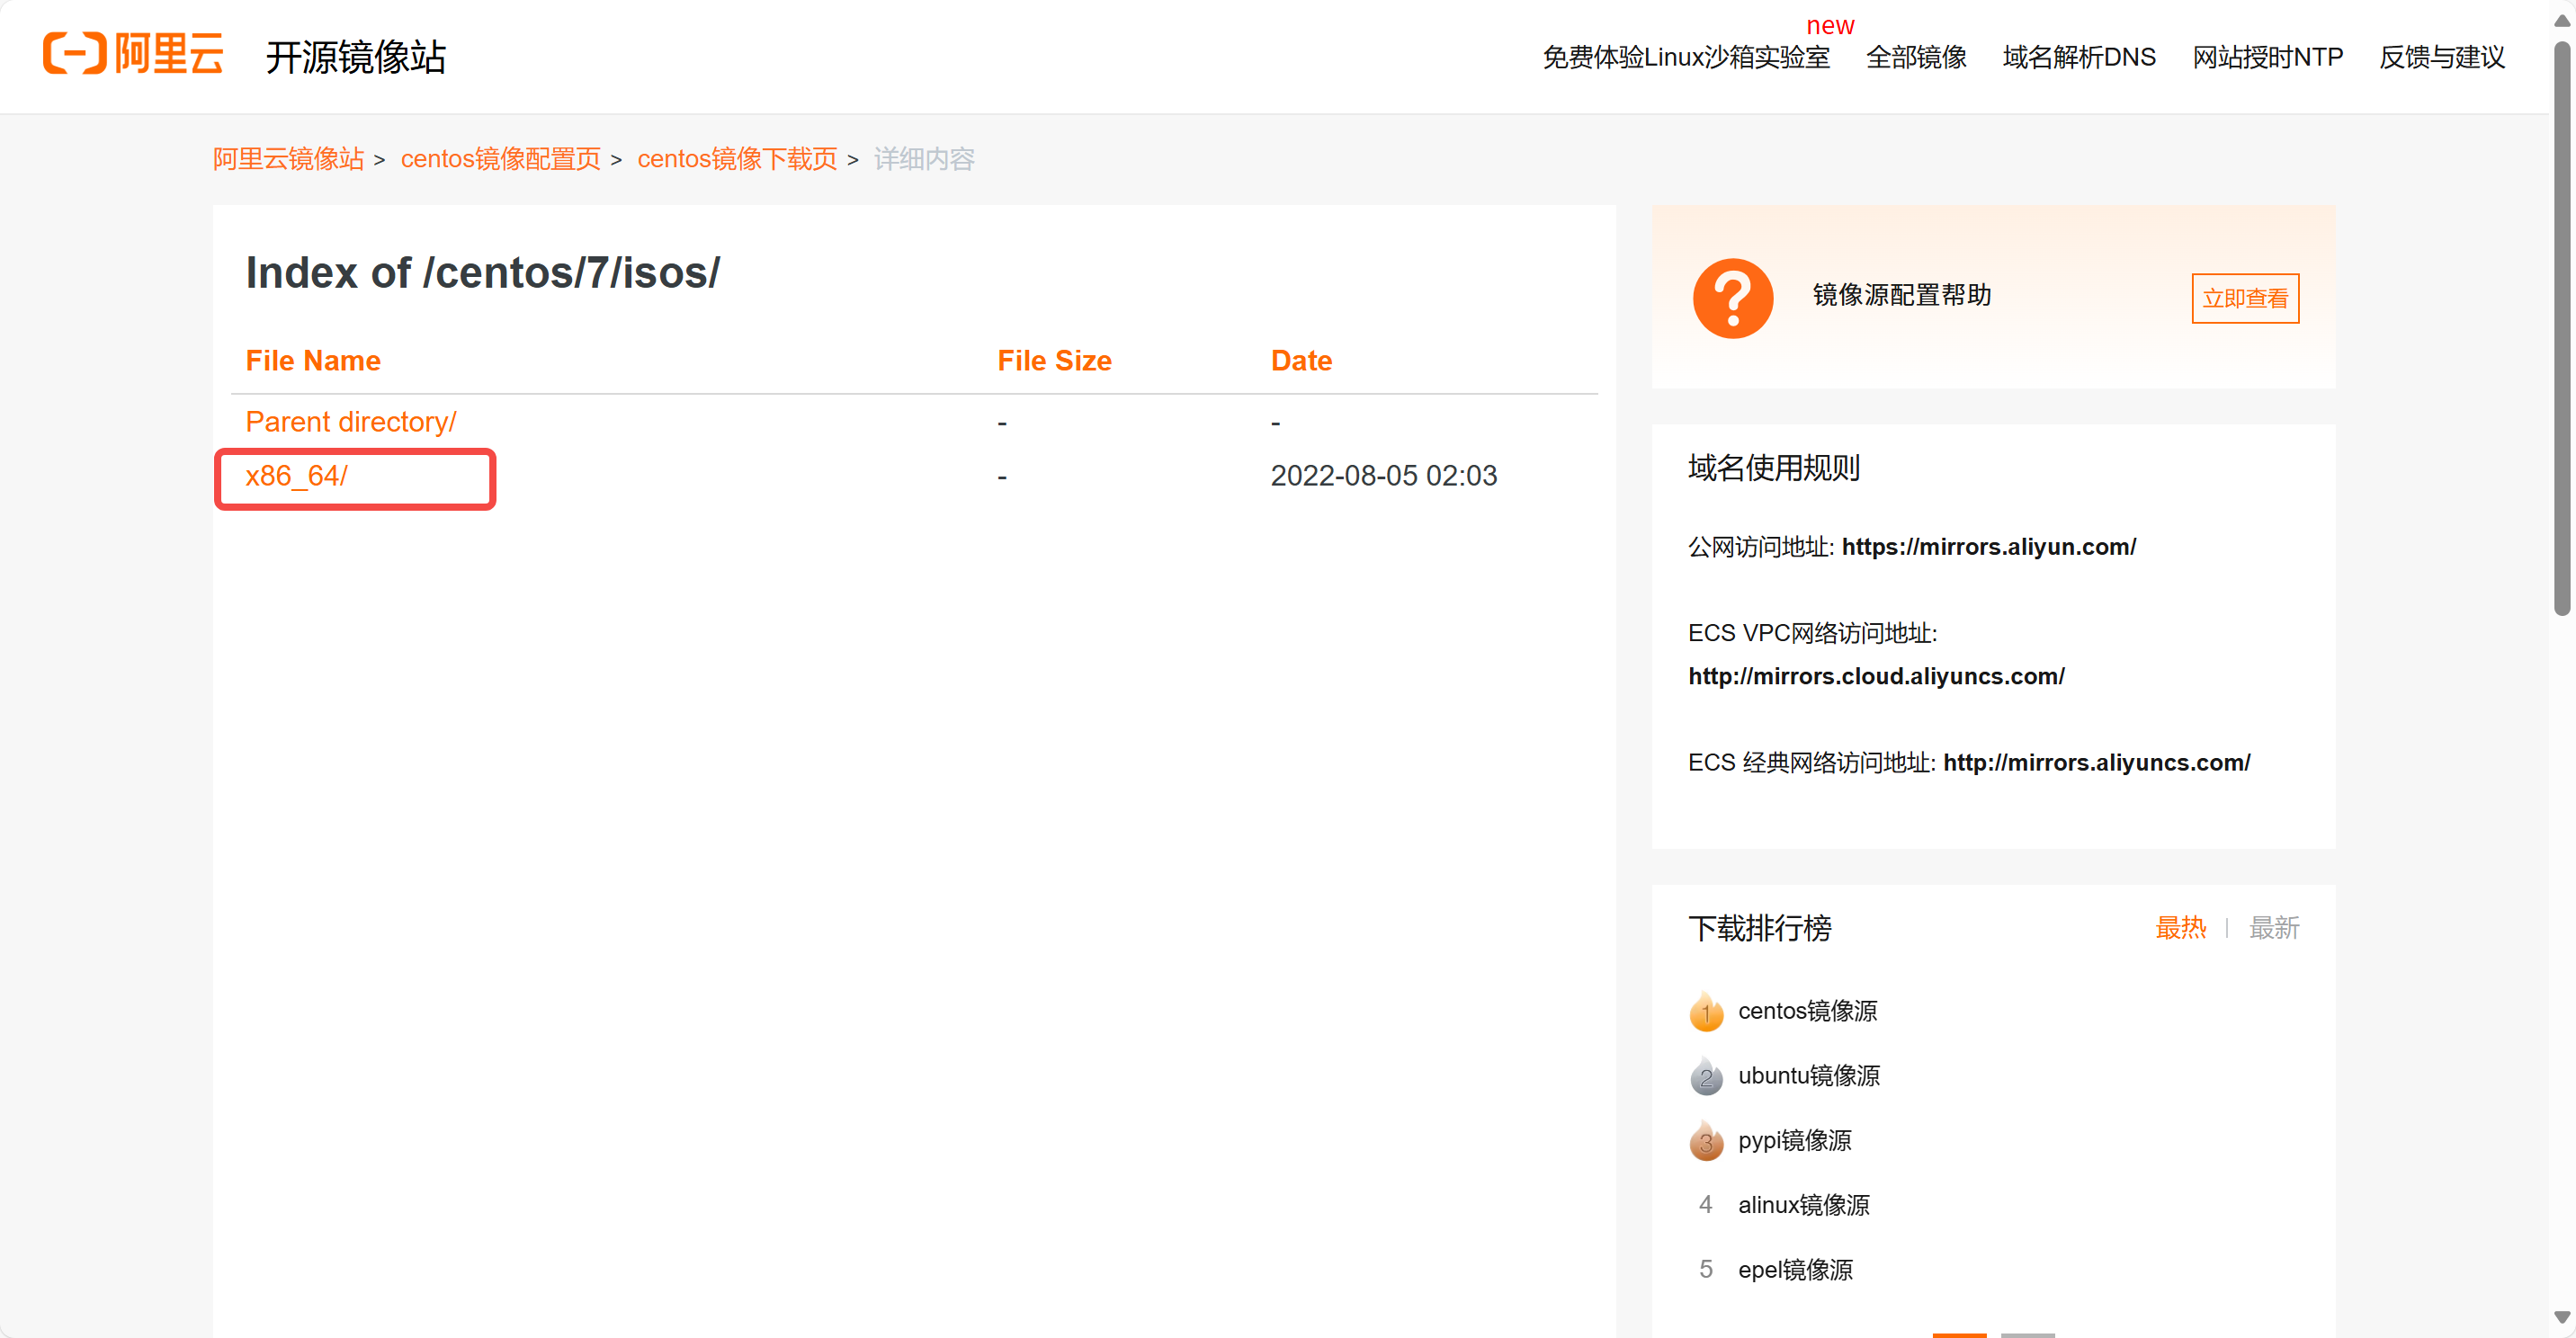Open the 免费体验Linux沙箱实验室 menu item
This screenshot has width=2576, height=1338.
point(1686,57)
